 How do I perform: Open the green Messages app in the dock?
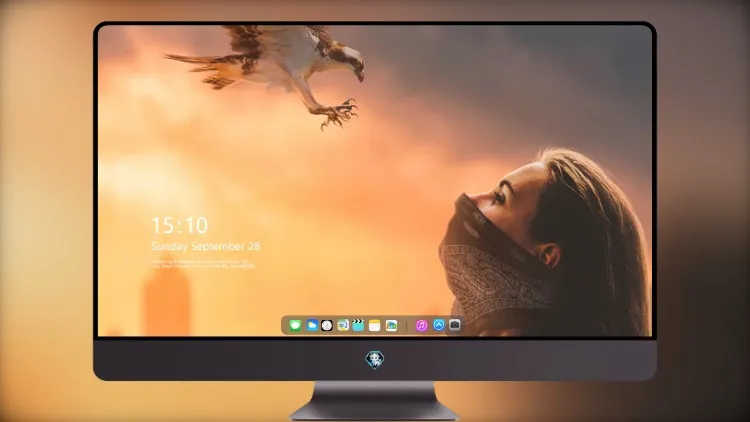pyautogui.click(x=295, y=325)
